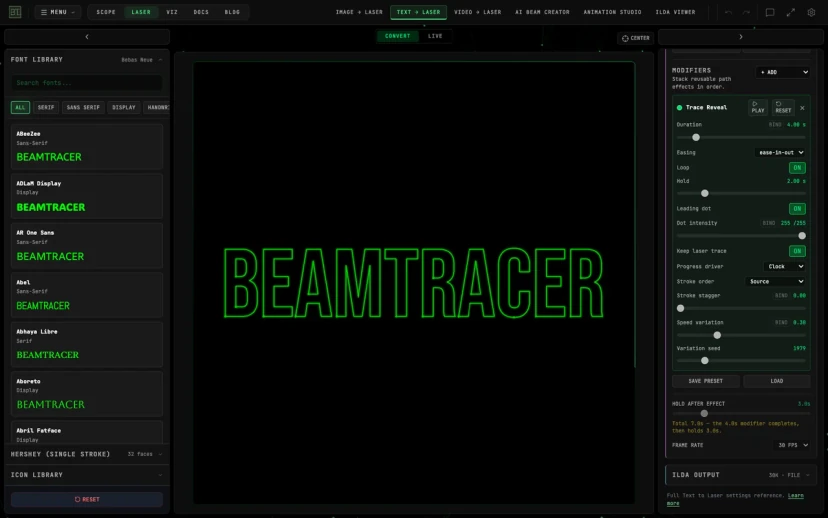This screenshot has width=828, height=518.
Task: Switch to Scope tab
Action: 106,12
